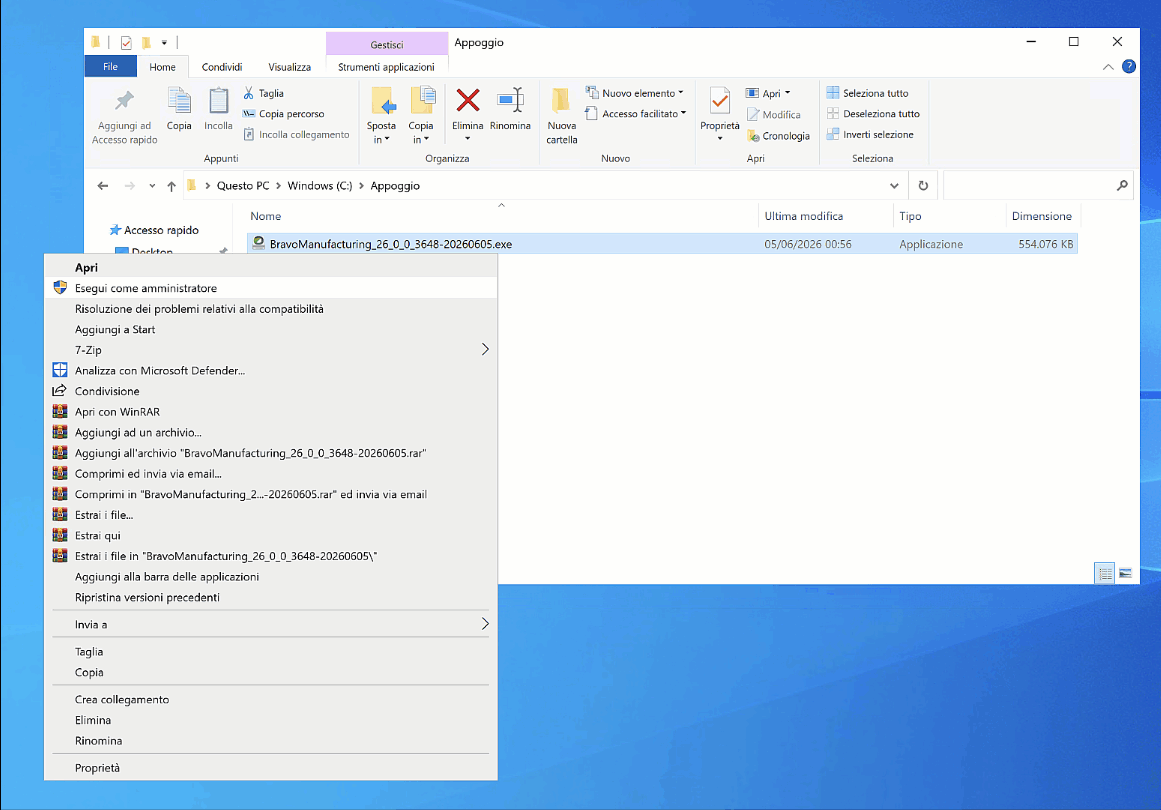
Task: Click the Taglia scissors icon
Action: pyautogui.click(x=249, y=93)
